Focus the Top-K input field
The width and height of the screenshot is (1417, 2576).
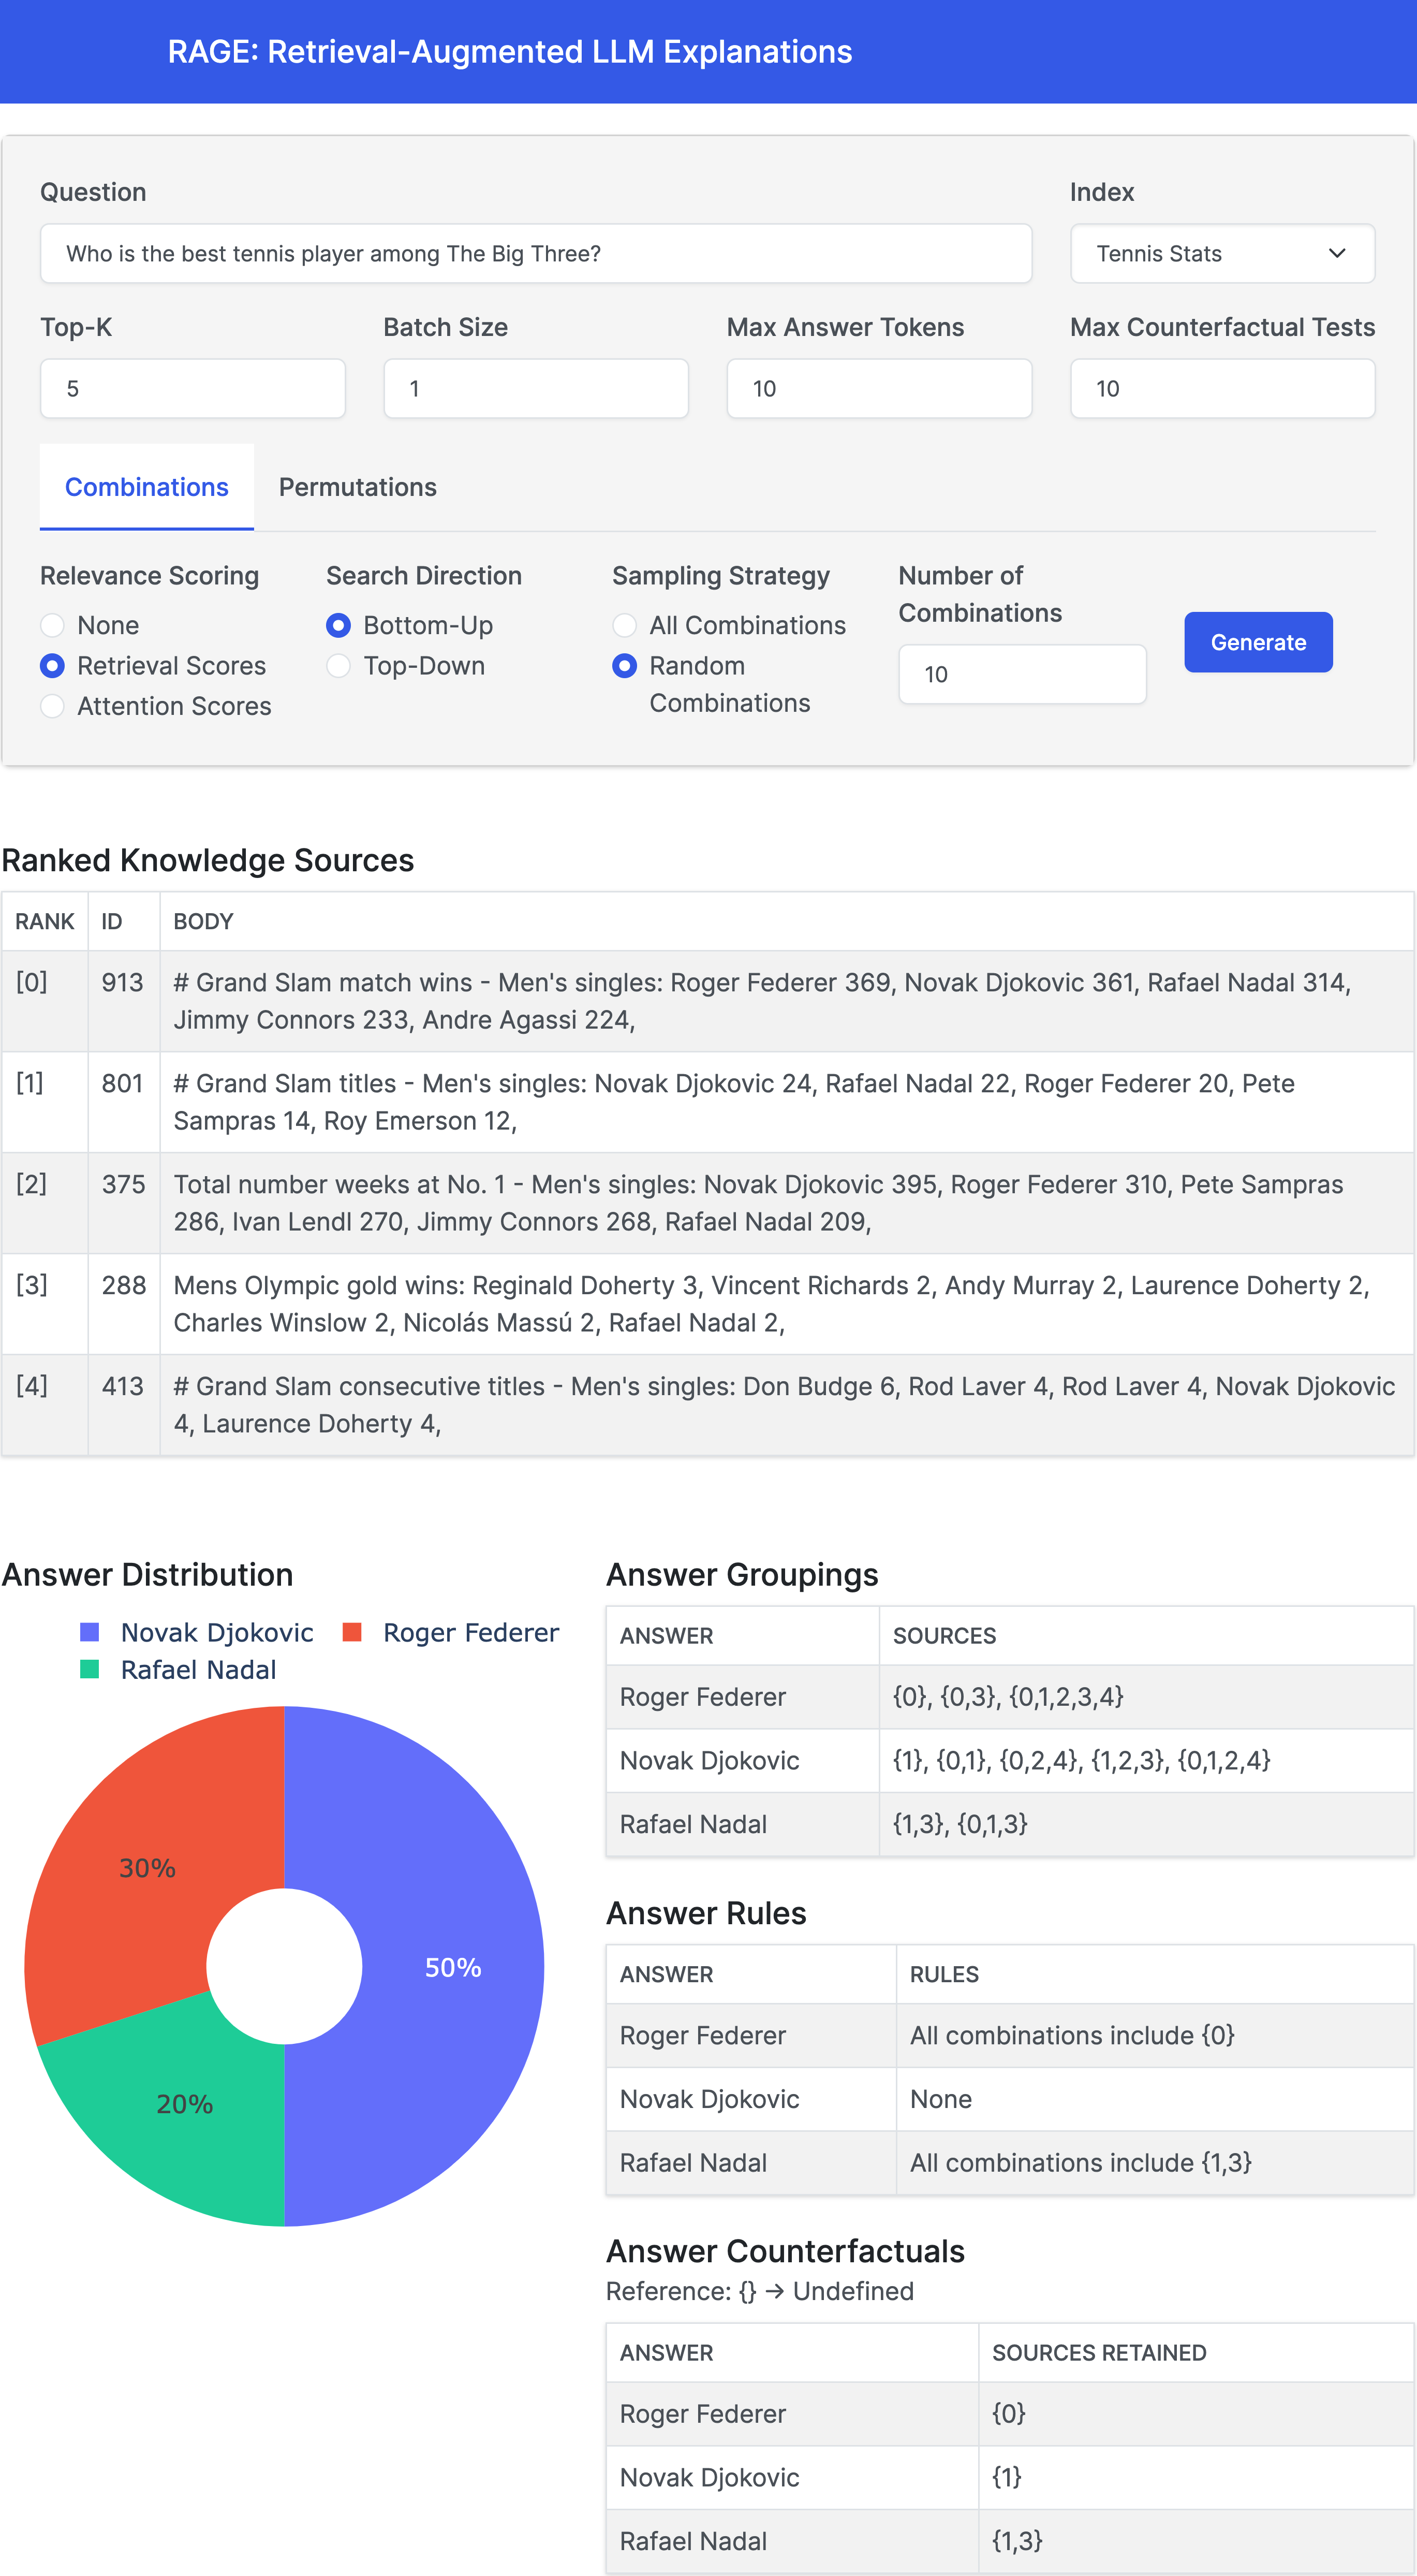[193, 389]
